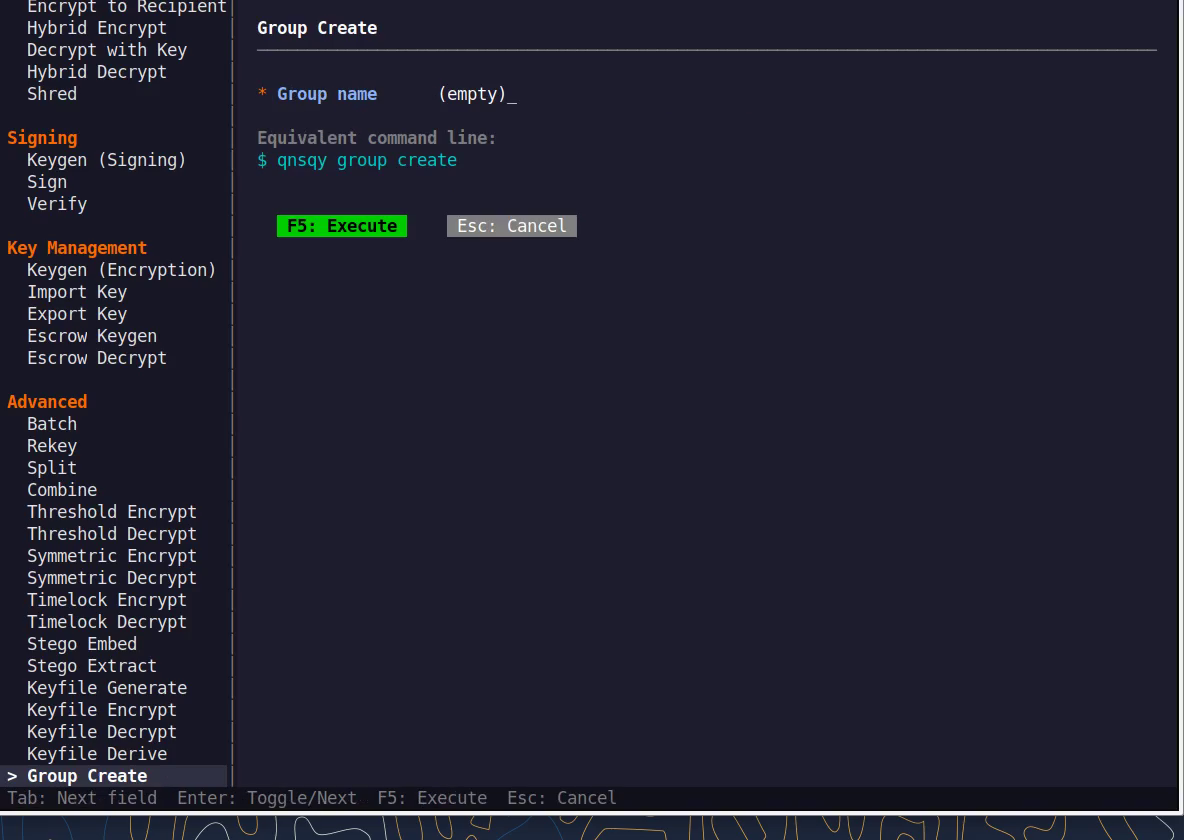Image resolution: width=1184 pixels, height=840 pixels.
Task: Click the Group Create panel title
Action: tap(317, 28)
